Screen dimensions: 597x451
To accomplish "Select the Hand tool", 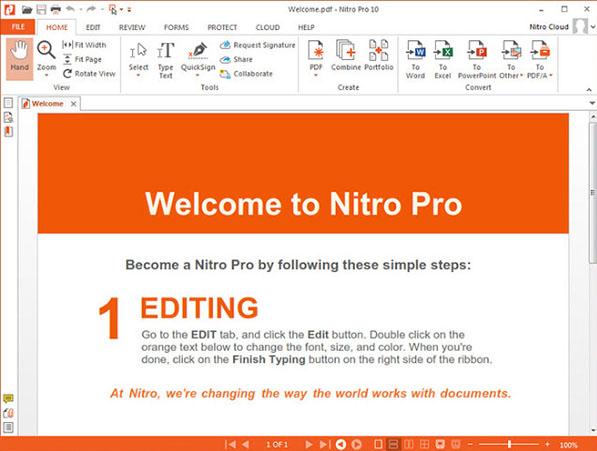I will tap(19, 59).
